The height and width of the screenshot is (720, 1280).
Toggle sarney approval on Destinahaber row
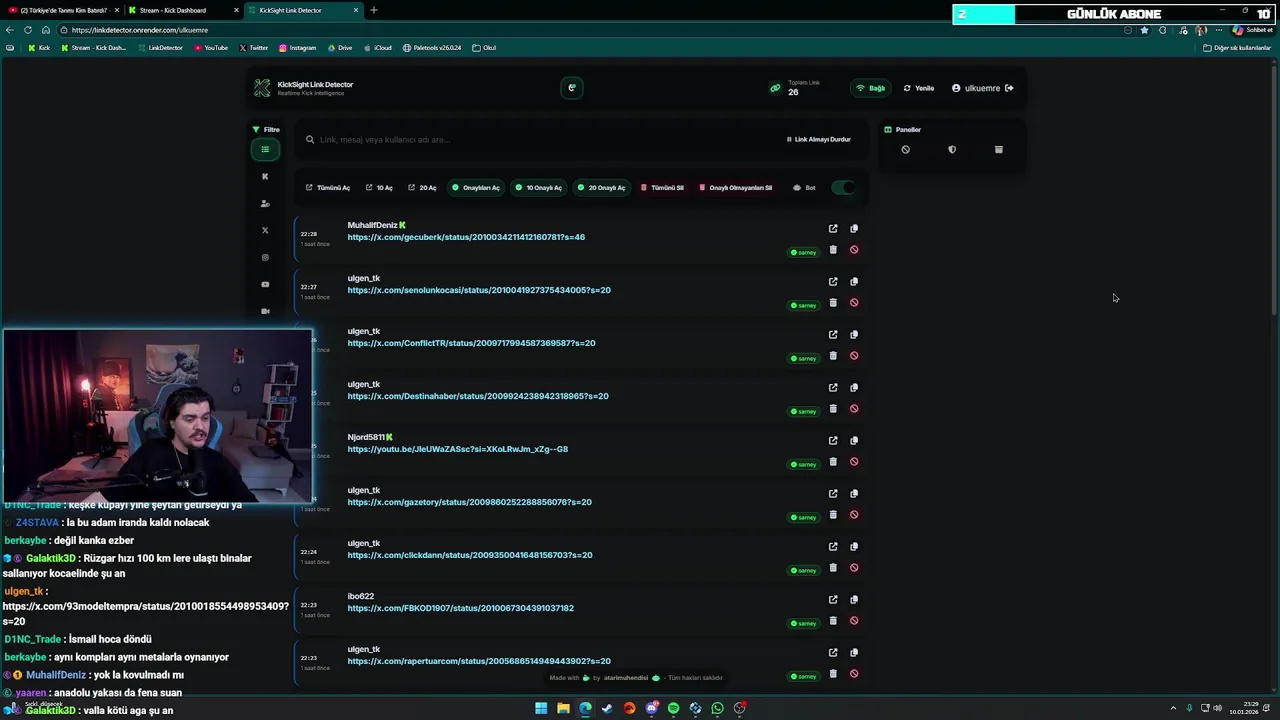click(804, 412)
